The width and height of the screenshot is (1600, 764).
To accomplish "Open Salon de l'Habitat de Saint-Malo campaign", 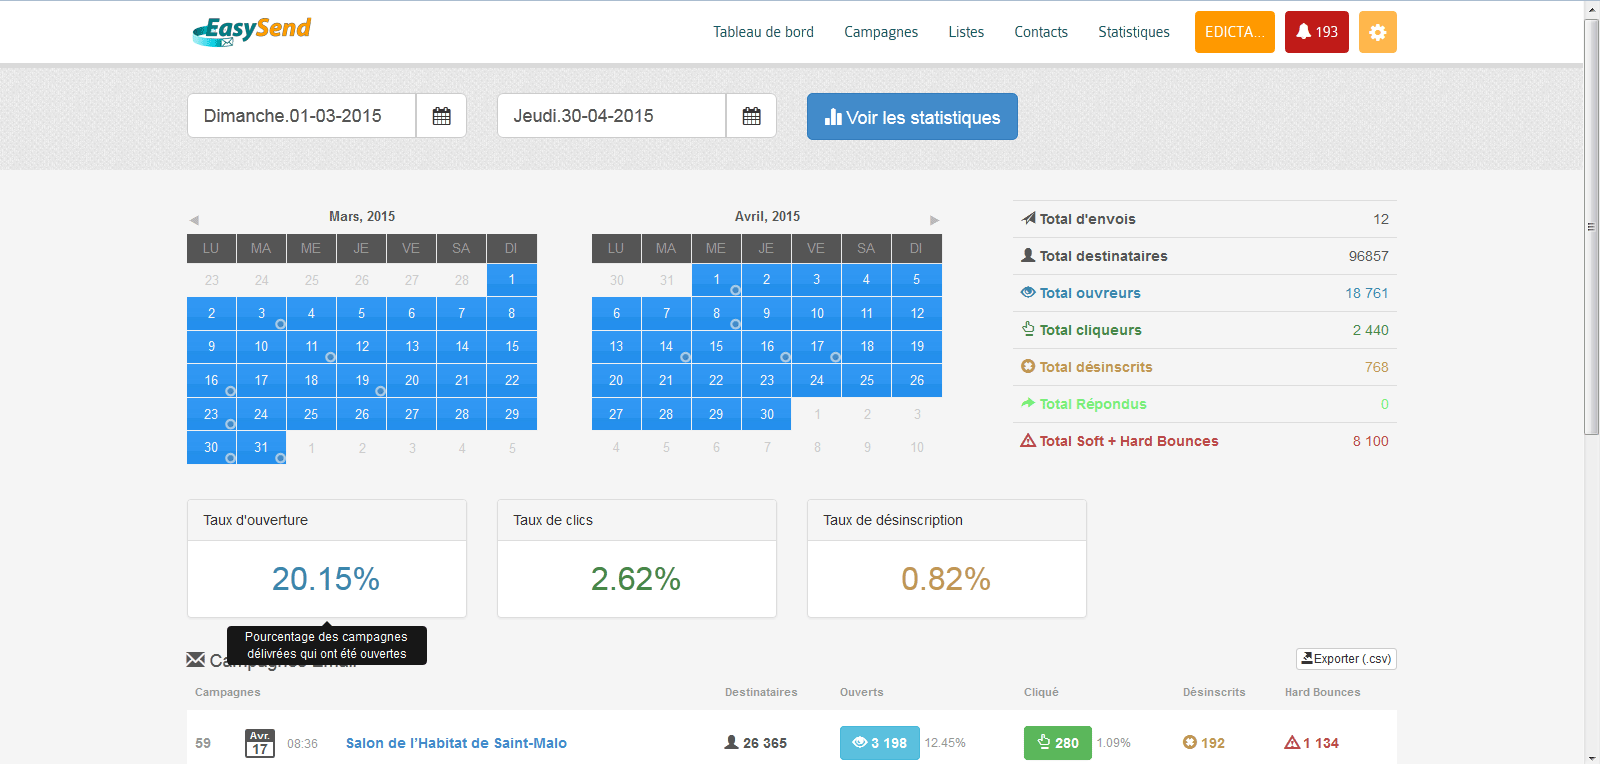I will [x=456, y=743].
